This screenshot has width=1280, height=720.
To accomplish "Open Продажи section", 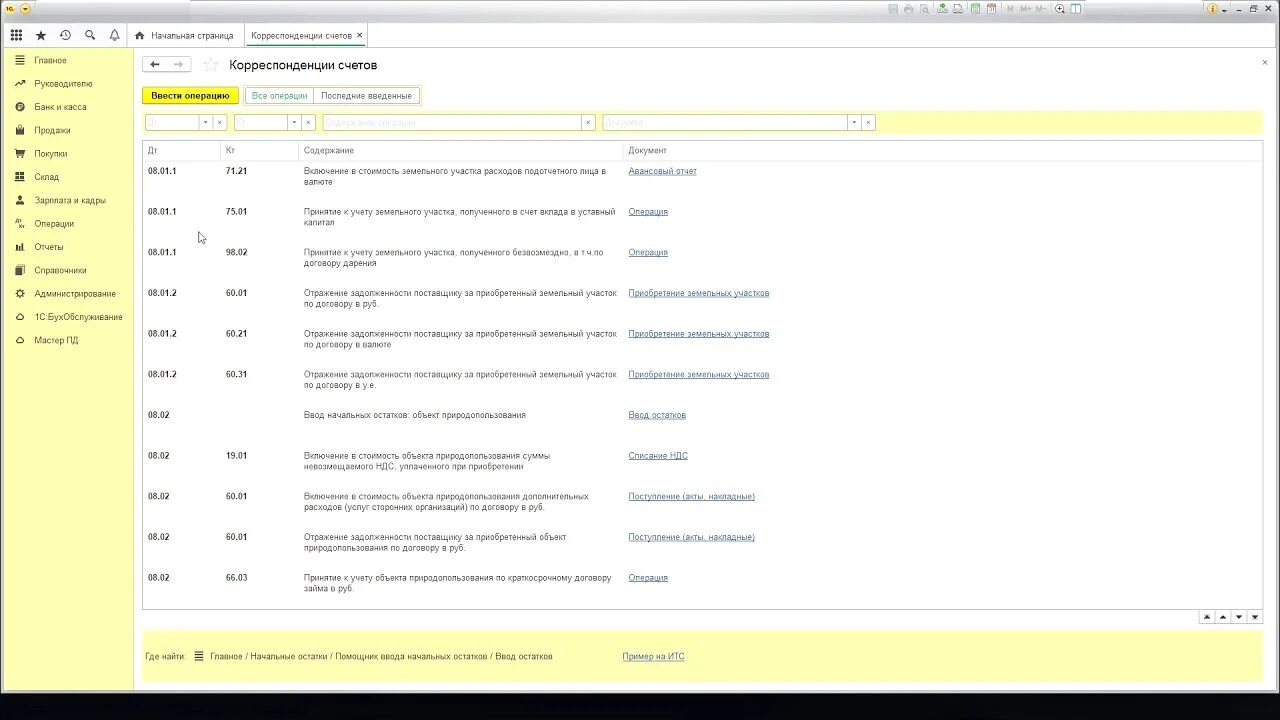I will click(x=52, y=130).
